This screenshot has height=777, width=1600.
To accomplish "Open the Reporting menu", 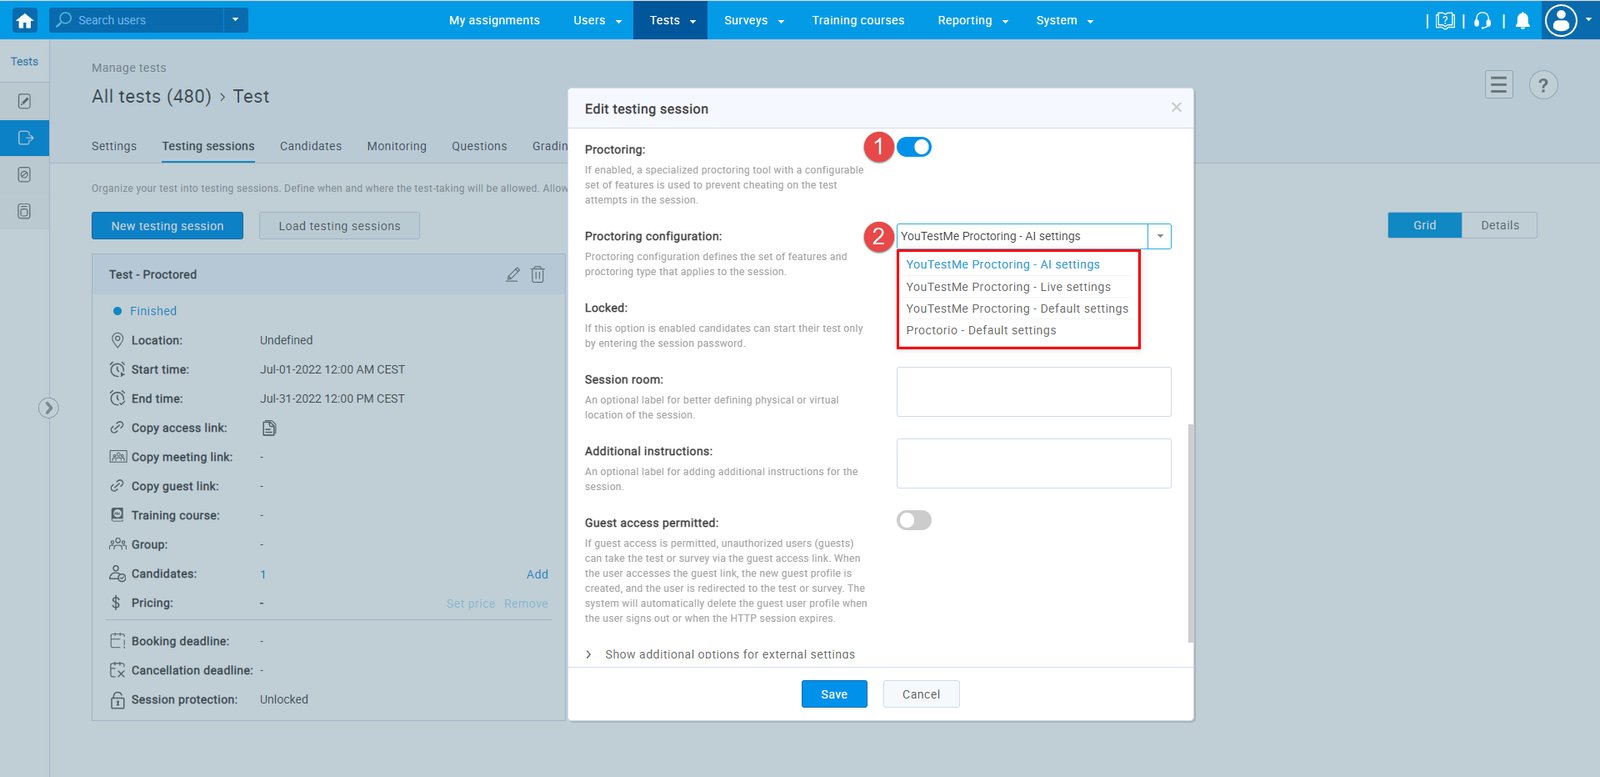I will [972, 20].
